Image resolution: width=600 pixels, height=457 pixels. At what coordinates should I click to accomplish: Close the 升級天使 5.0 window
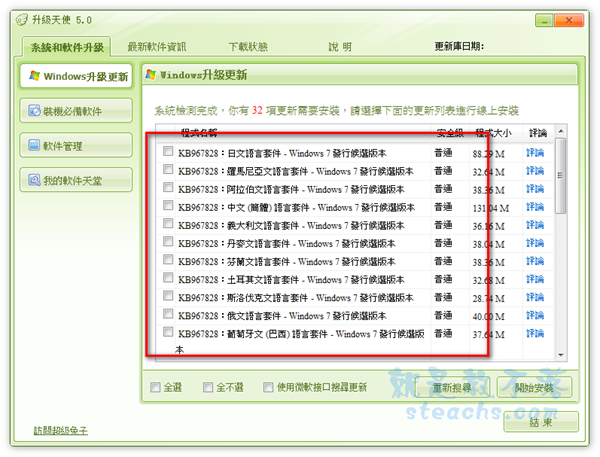click(x=569, y=20)
